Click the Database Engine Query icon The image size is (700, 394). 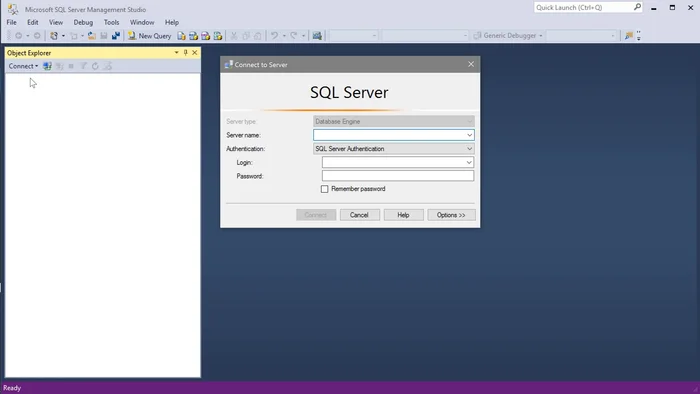[181, 36]
